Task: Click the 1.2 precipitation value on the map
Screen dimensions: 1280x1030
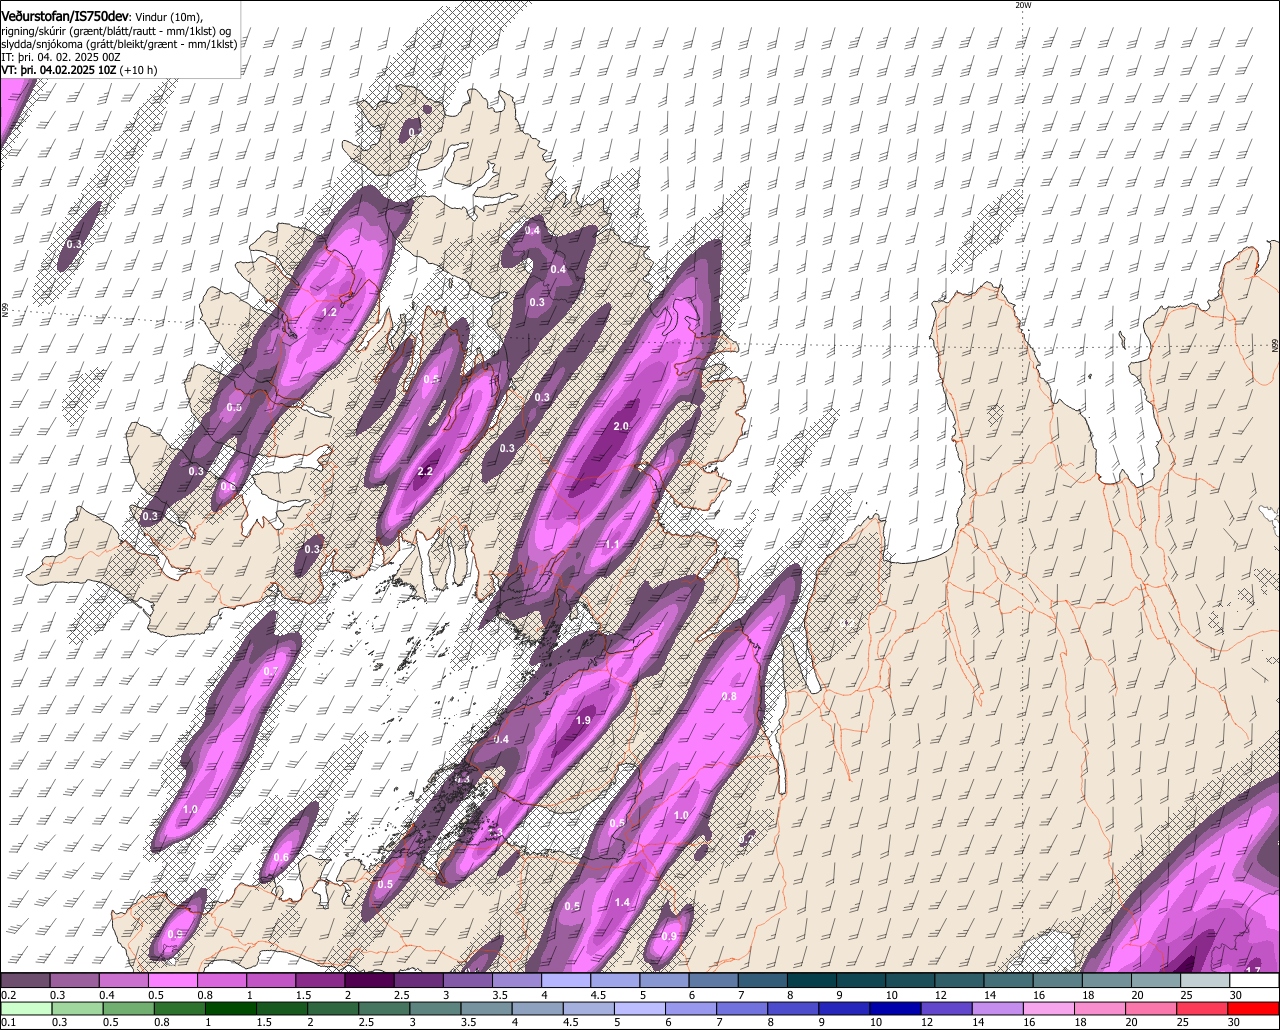Action: [x=329, y=313]
